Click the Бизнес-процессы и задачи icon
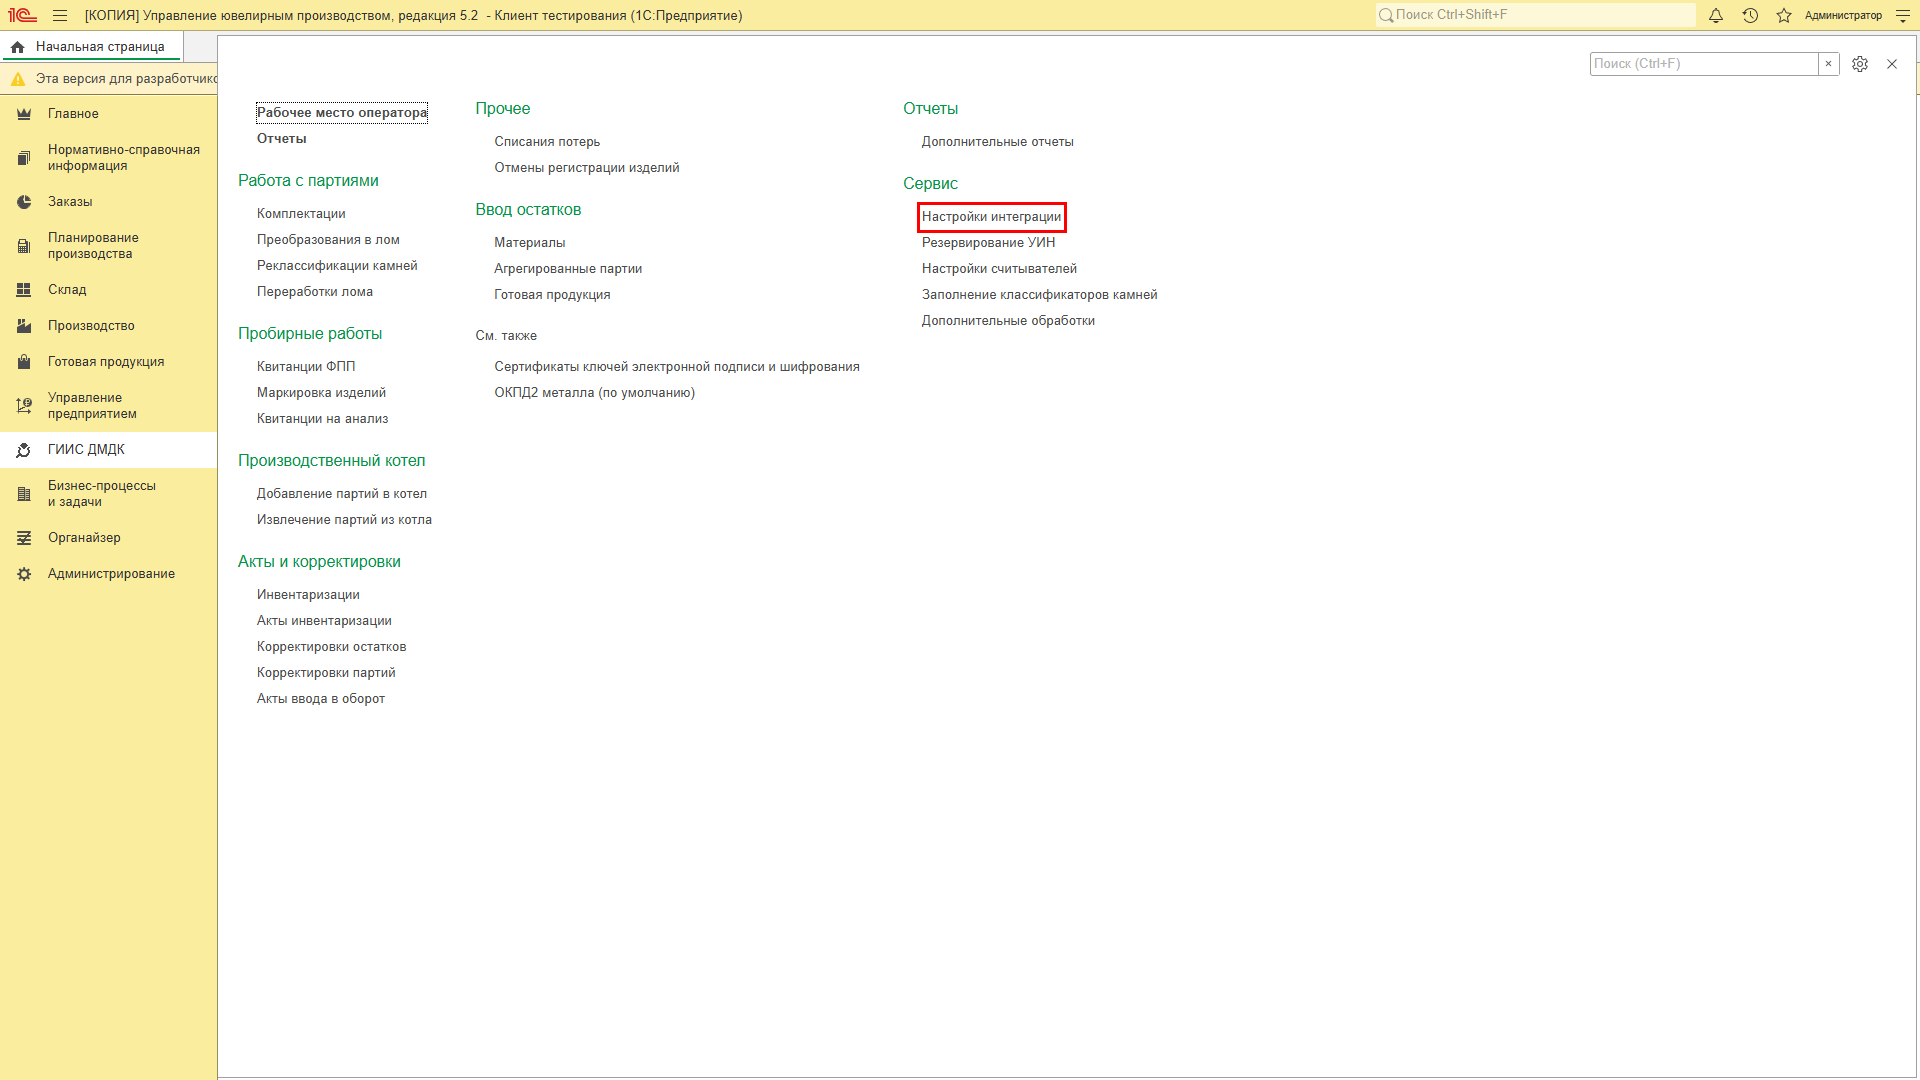1920x1080 pixels. (x=24, y=494)
